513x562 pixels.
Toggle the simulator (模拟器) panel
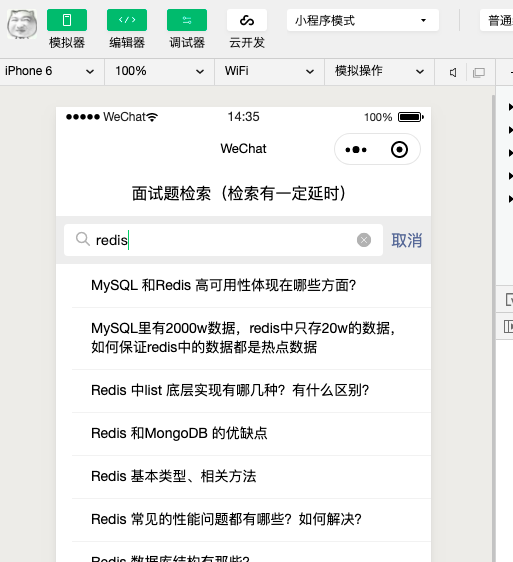click(x=67, y=20)
